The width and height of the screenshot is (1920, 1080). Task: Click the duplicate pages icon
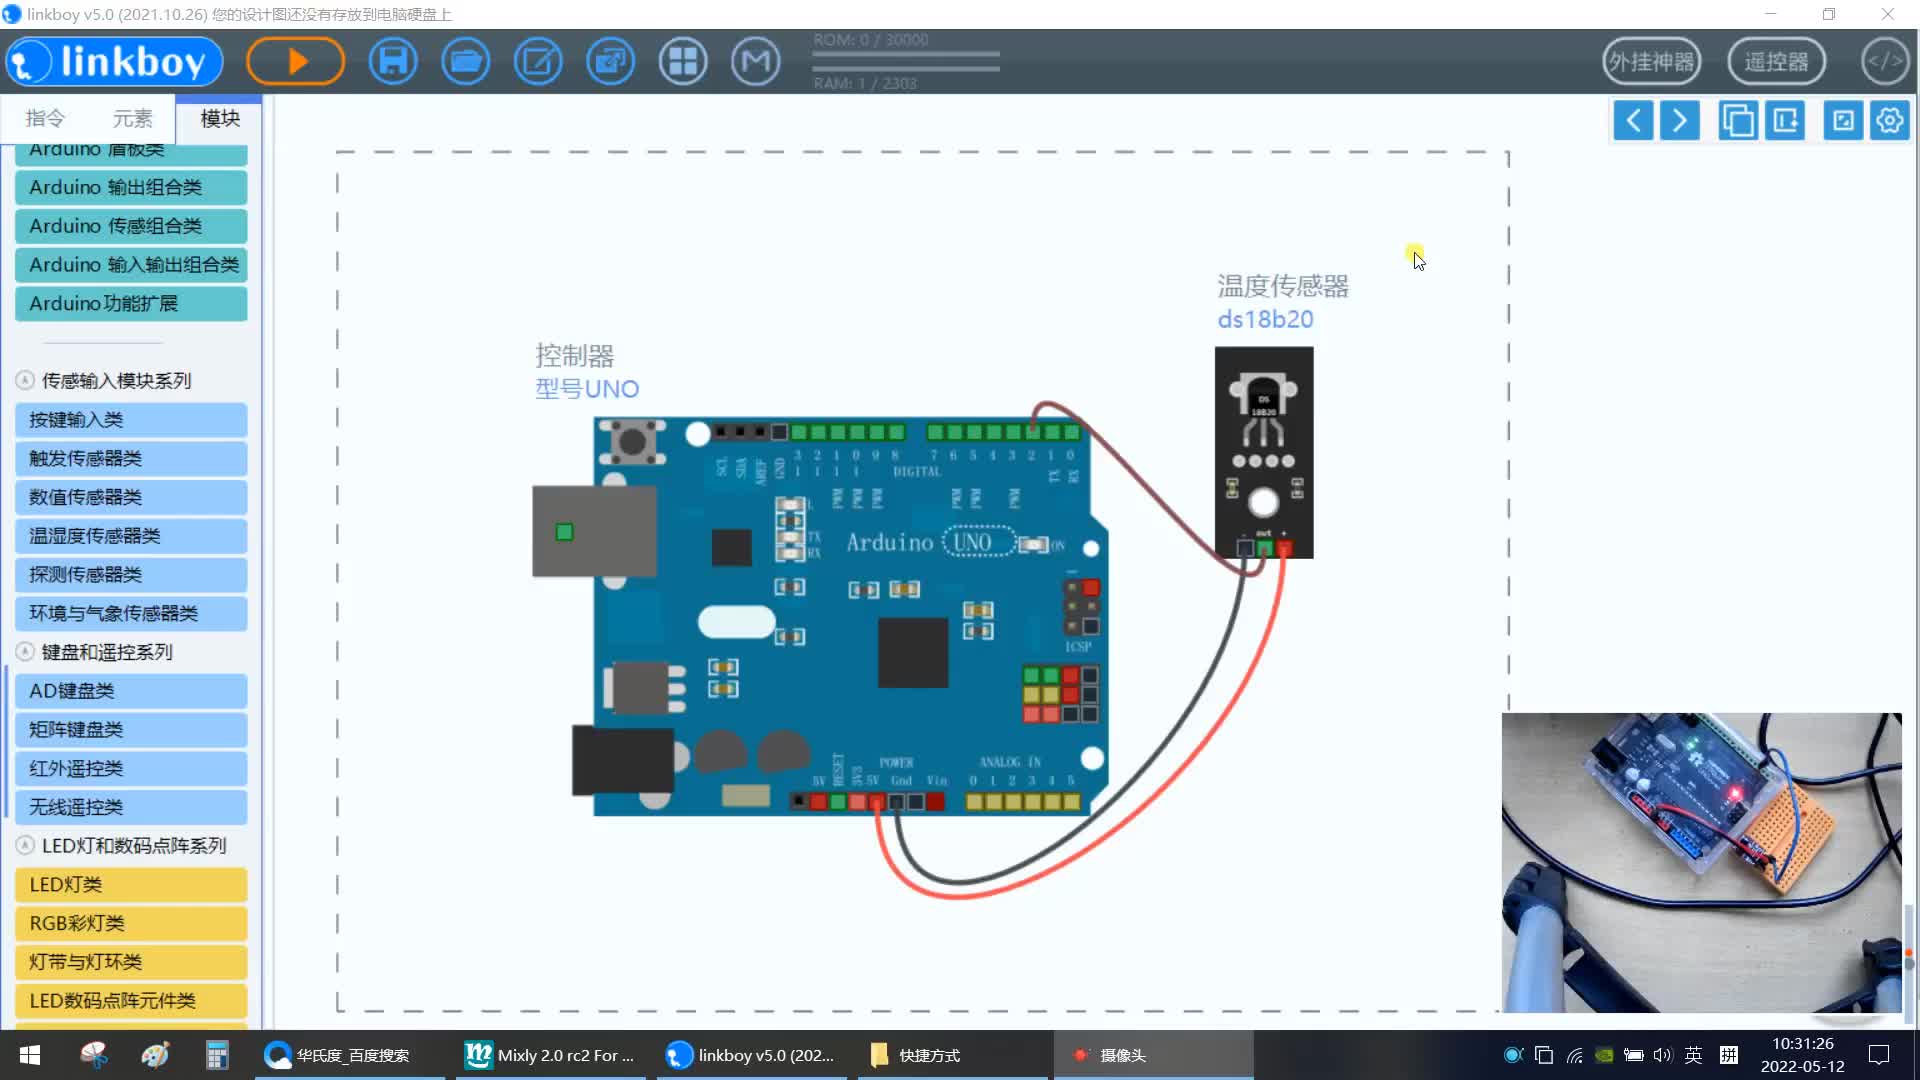[x=1738, y=121]
